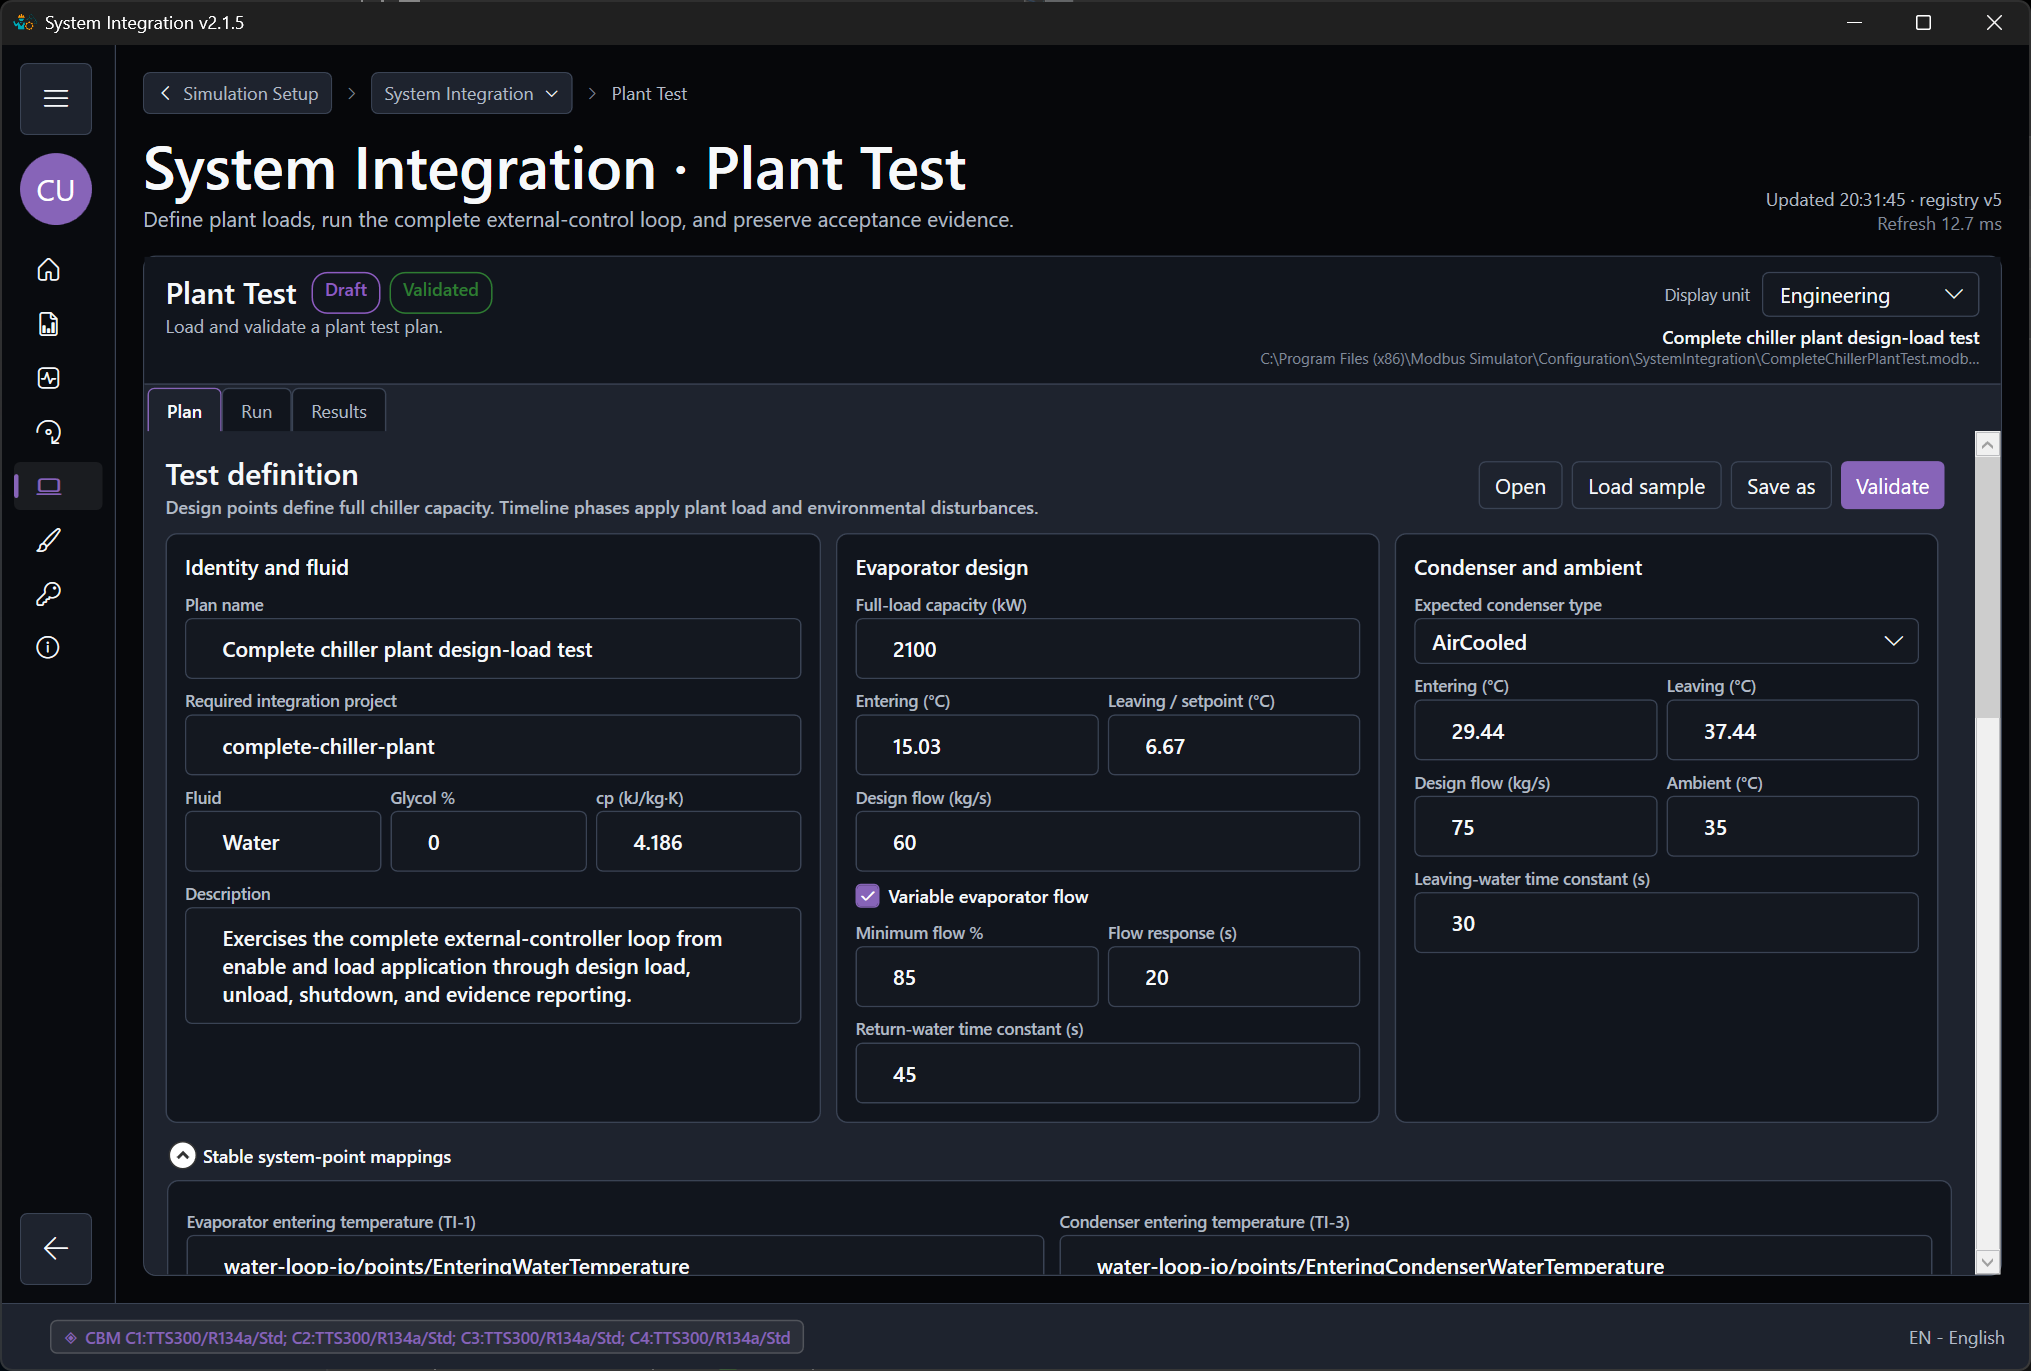Click the cp field showing 4.186

click(698, 842)
